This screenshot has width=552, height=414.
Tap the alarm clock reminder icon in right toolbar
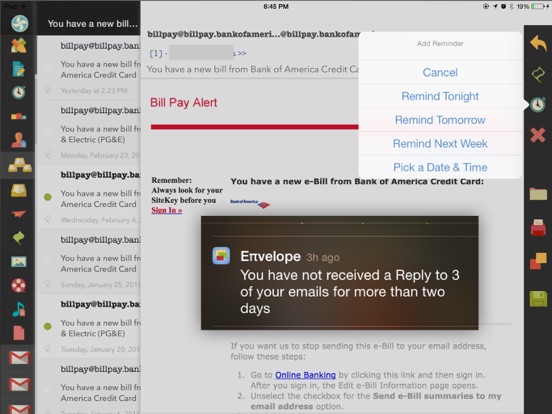pyautogui.click(x=538, y=105)
